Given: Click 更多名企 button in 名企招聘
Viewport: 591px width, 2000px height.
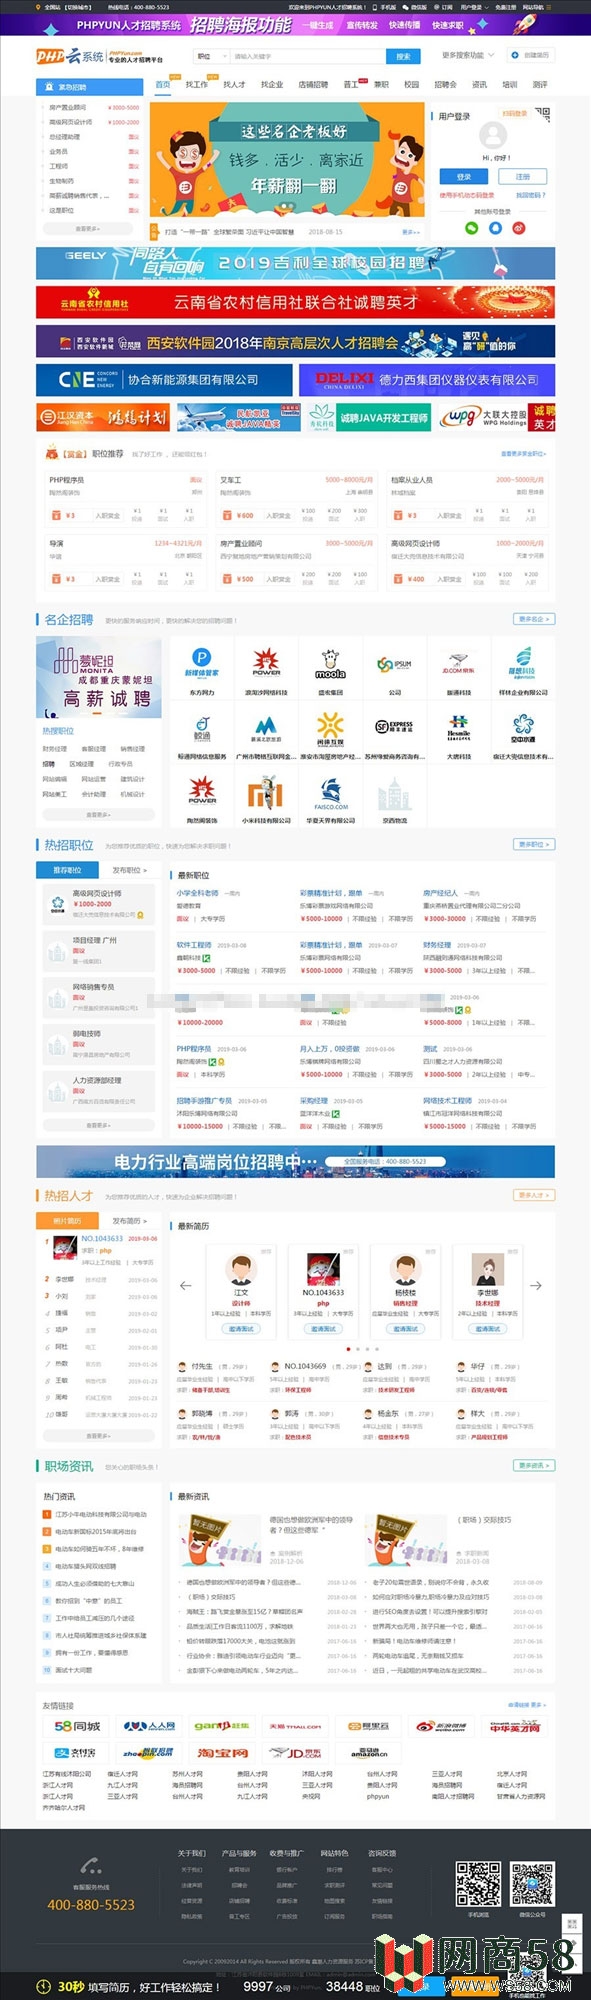Looking at the screenshot, I should [x=534, y=619].
